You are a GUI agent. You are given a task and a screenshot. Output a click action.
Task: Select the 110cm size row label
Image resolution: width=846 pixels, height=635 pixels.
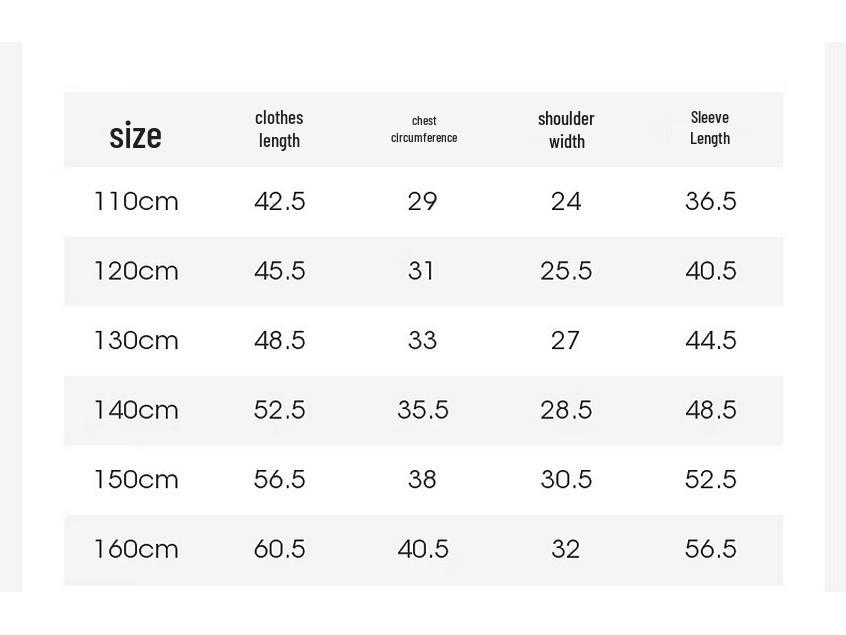(x=136, y=201)
